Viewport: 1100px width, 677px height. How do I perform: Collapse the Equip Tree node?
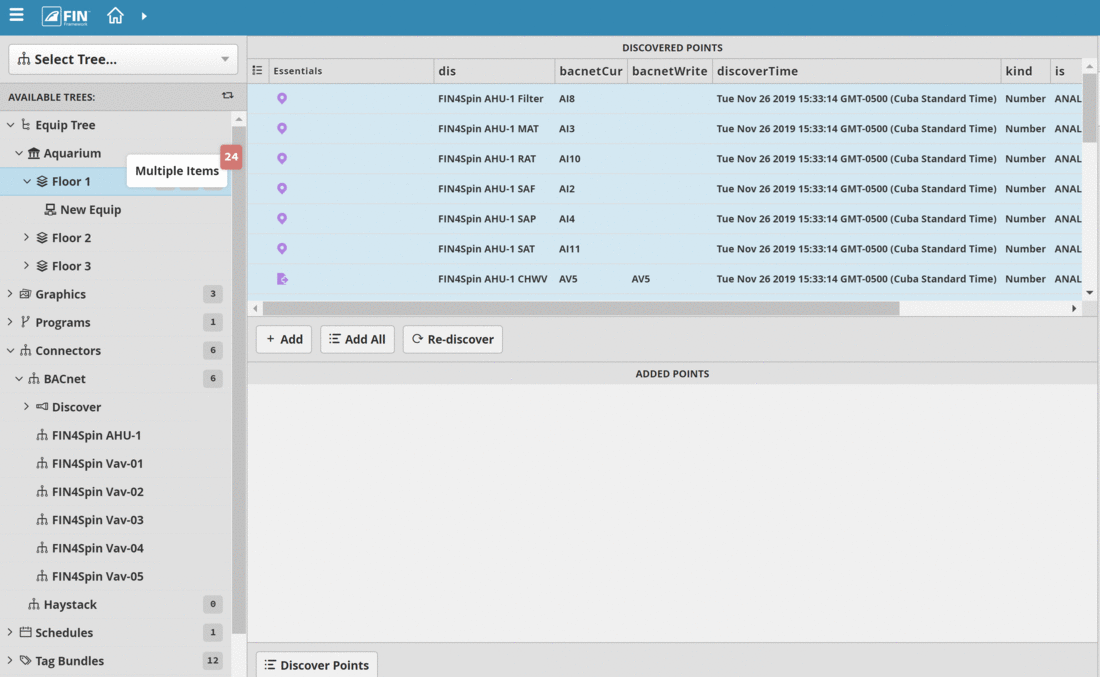pos(11,125)
